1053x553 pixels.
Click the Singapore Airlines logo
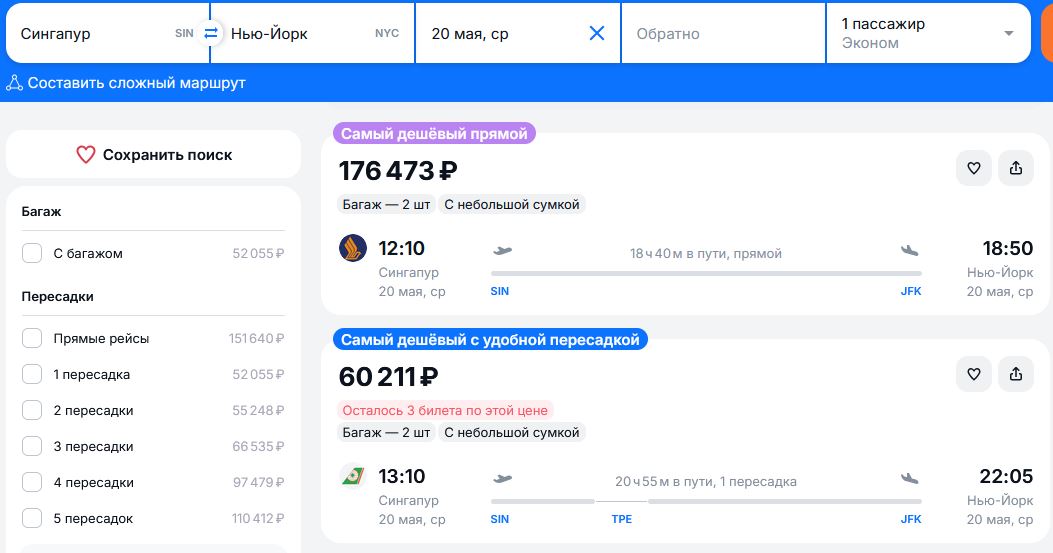(353, 248)
